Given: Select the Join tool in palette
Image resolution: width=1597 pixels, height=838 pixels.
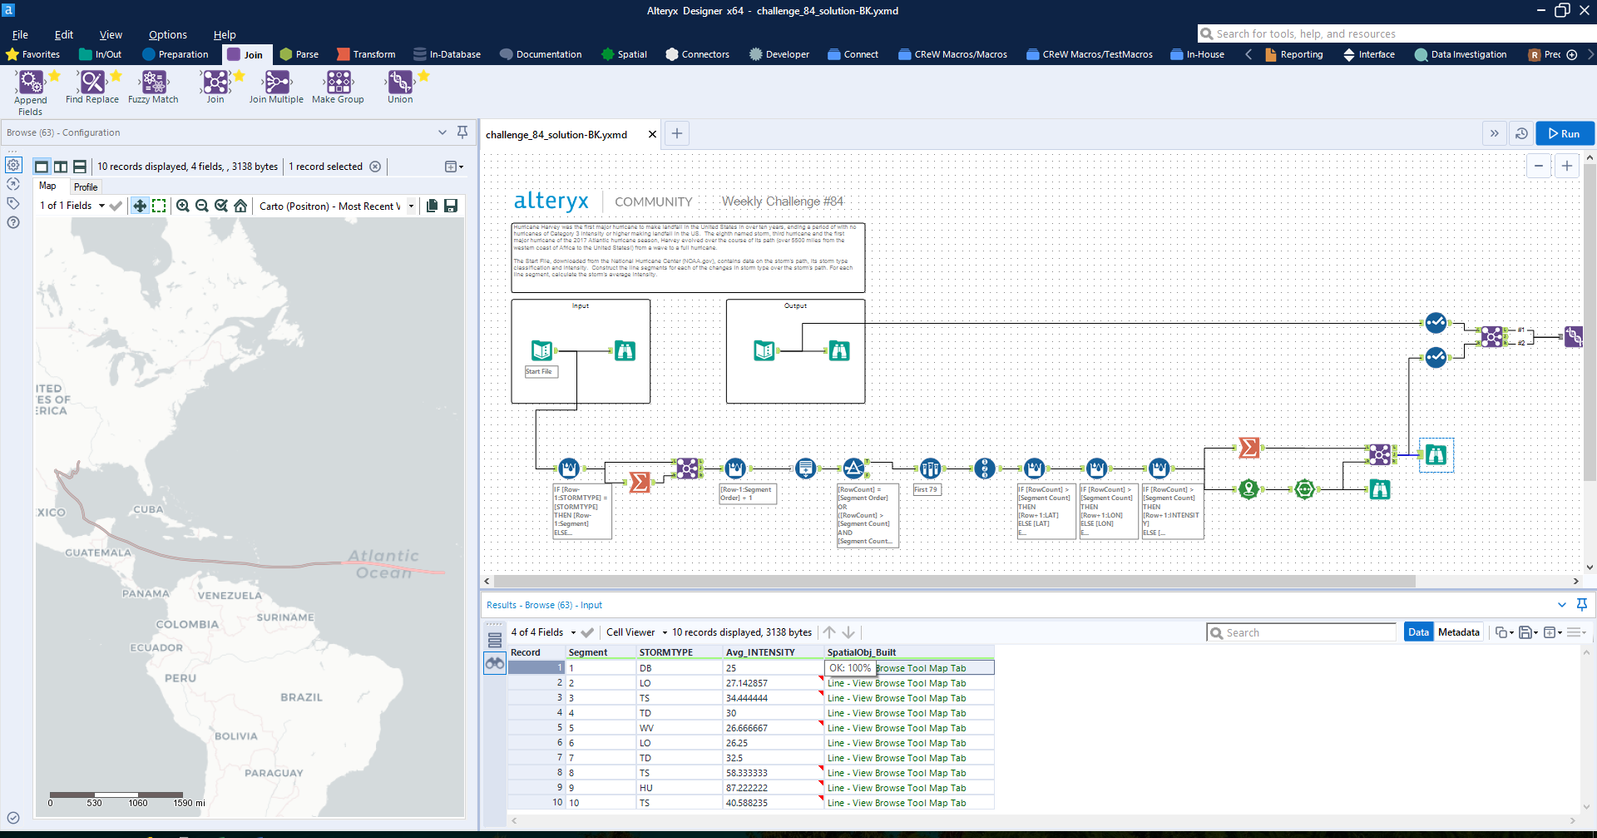Looking at the screenshot, I should tap(215, 82).
